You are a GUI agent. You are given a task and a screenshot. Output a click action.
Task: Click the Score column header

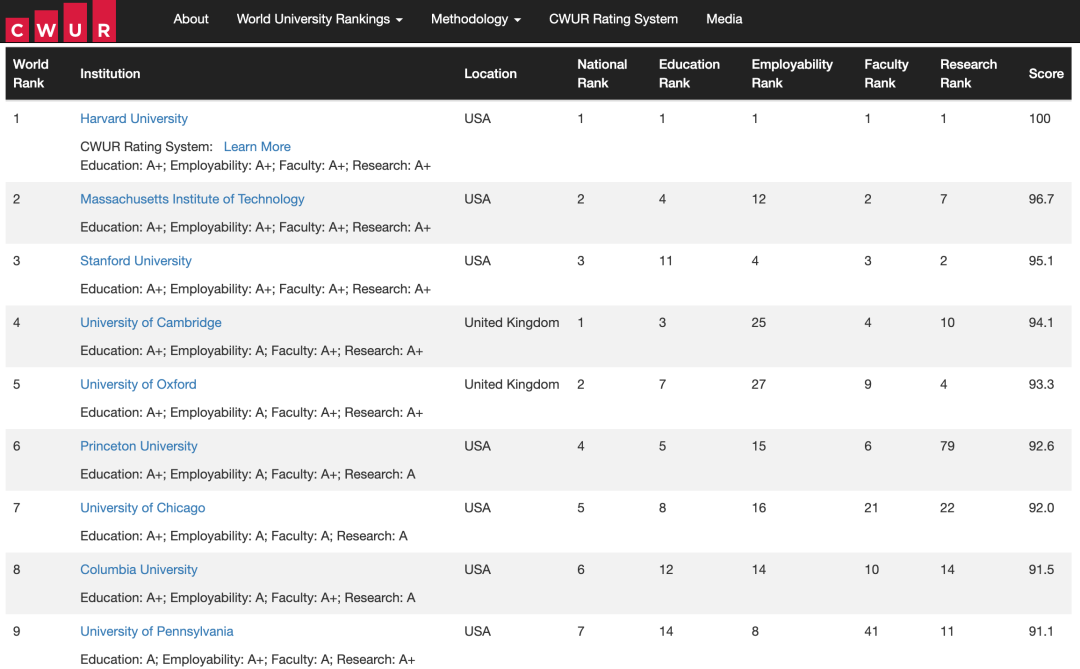[1046, 74]
